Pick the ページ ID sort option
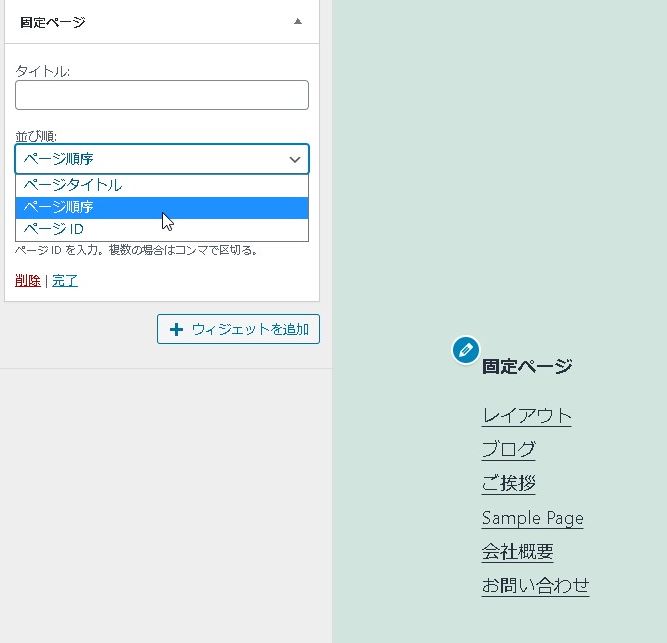The height and width of the screenshot is (643, 667). (x=53, y=229)
